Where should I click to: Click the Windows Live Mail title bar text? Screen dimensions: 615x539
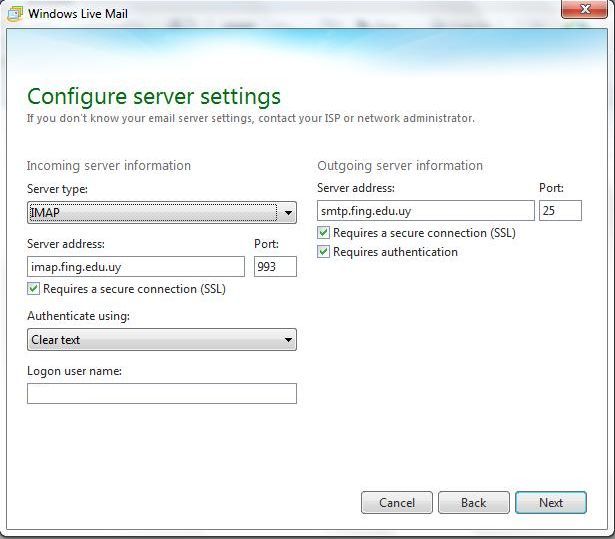point(77,15)
